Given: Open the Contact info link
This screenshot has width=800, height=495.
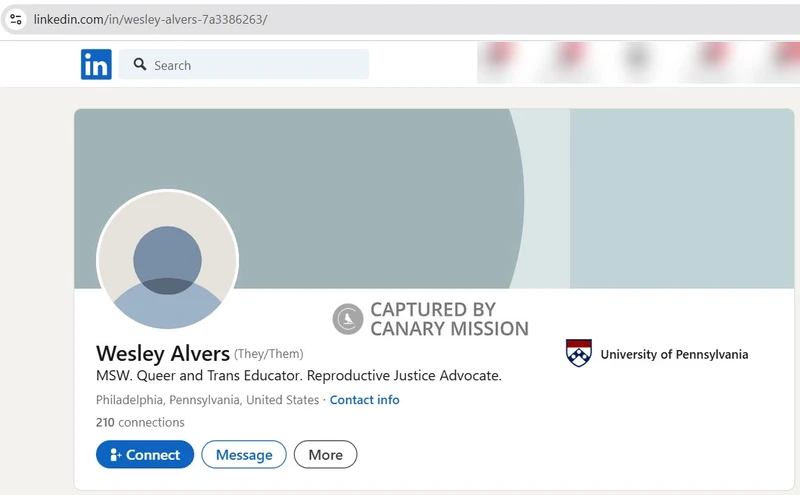Looking at the screenshot, I should pyautogui.click(x=364, y=400).
